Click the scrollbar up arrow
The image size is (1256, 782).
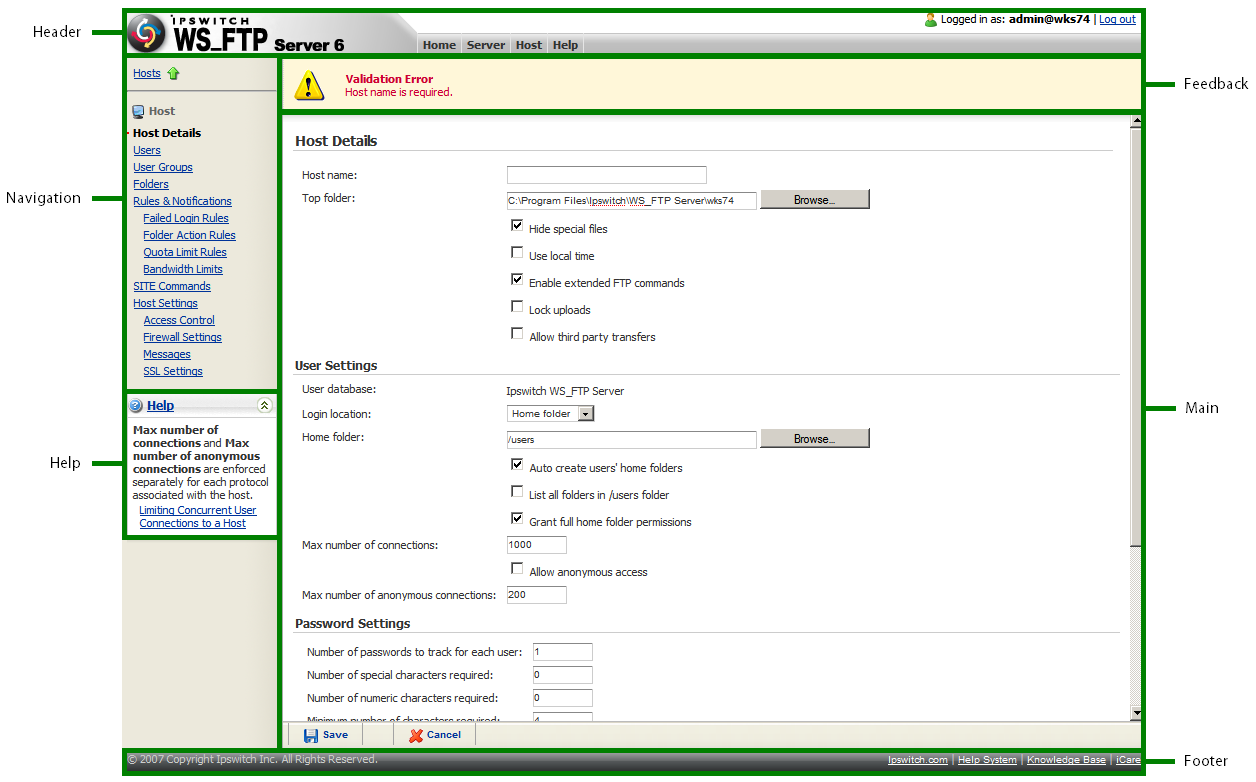pyautogui.click(x=1136, y=122)
